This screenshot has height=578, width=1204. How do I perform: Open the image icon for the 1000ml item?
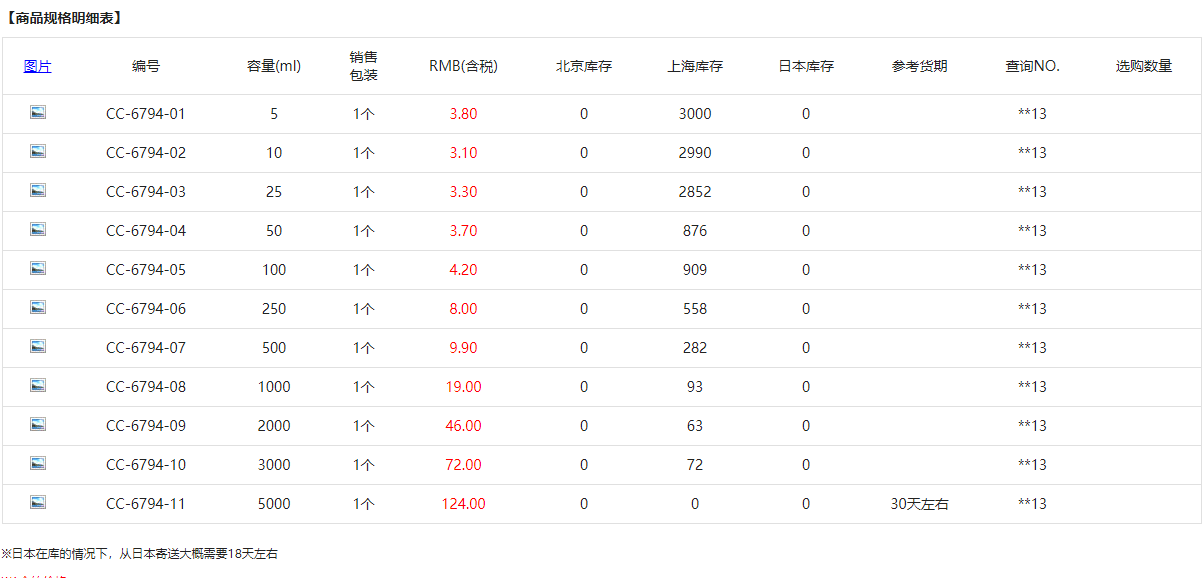[38, 386]
